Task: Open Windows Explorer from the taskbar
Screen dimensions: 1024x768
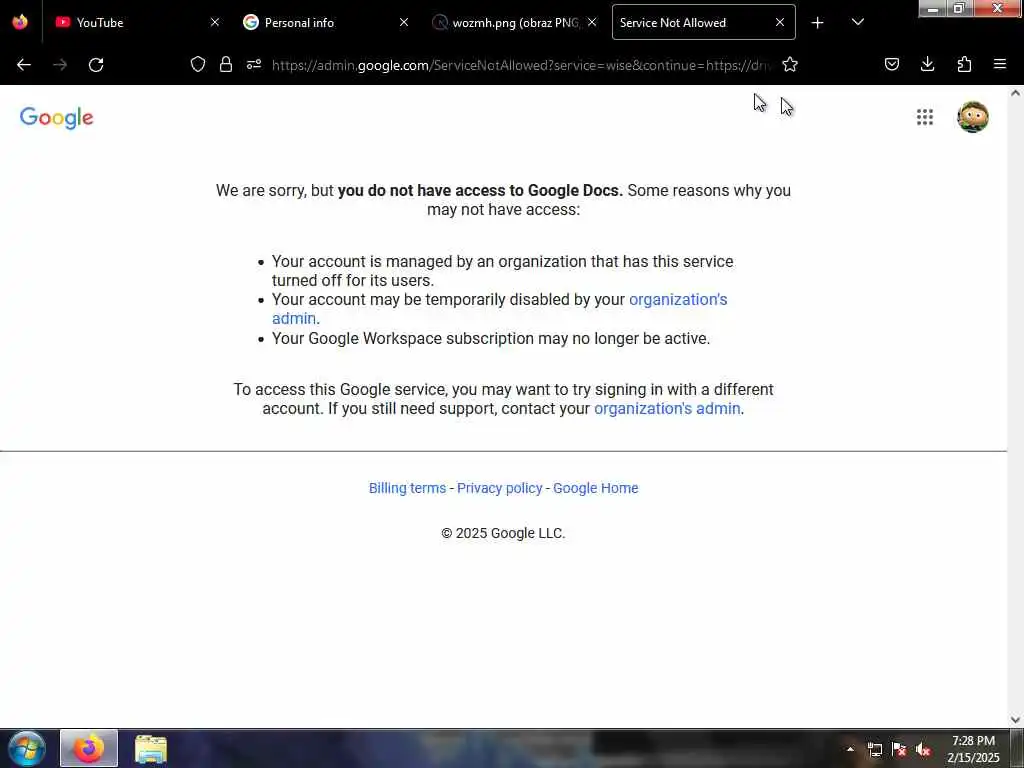Action: coord(151,748)
